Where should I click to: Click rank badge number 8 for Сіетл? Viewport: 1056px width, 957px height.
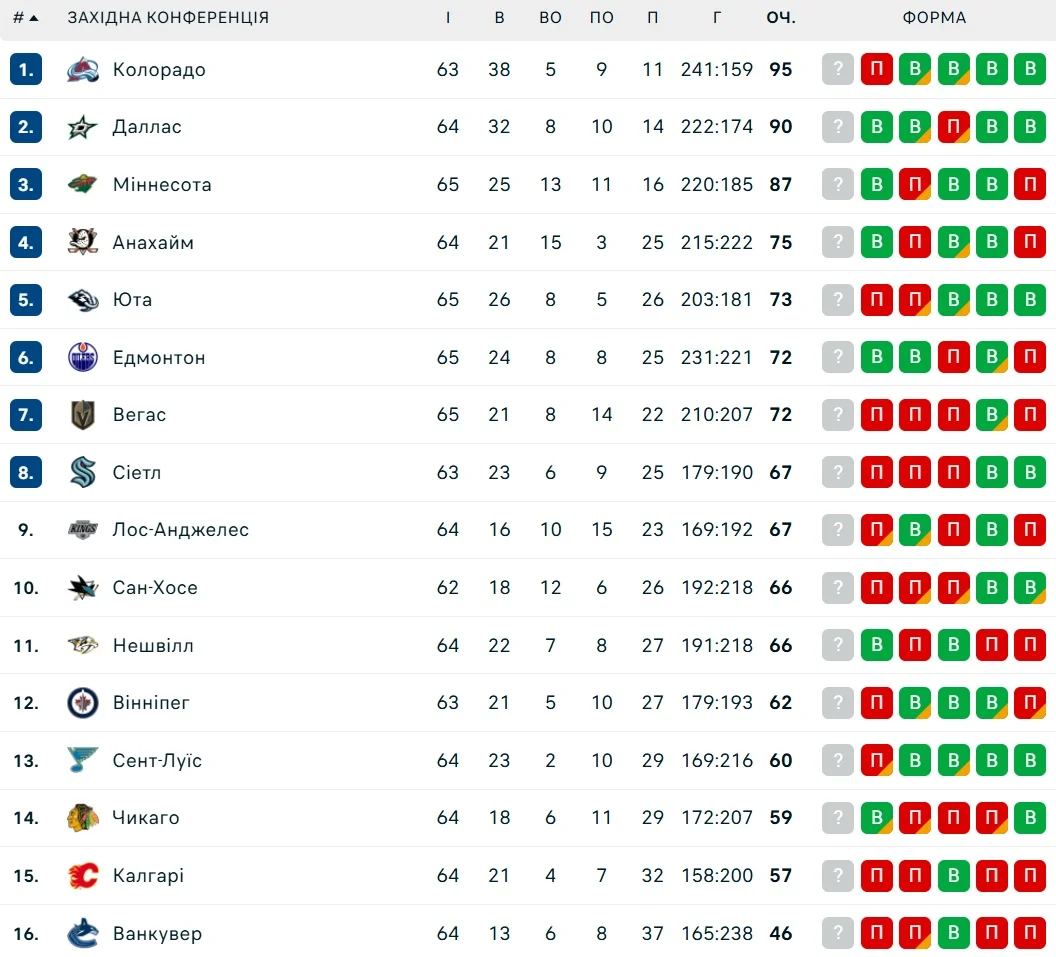(x=26, y=472)
